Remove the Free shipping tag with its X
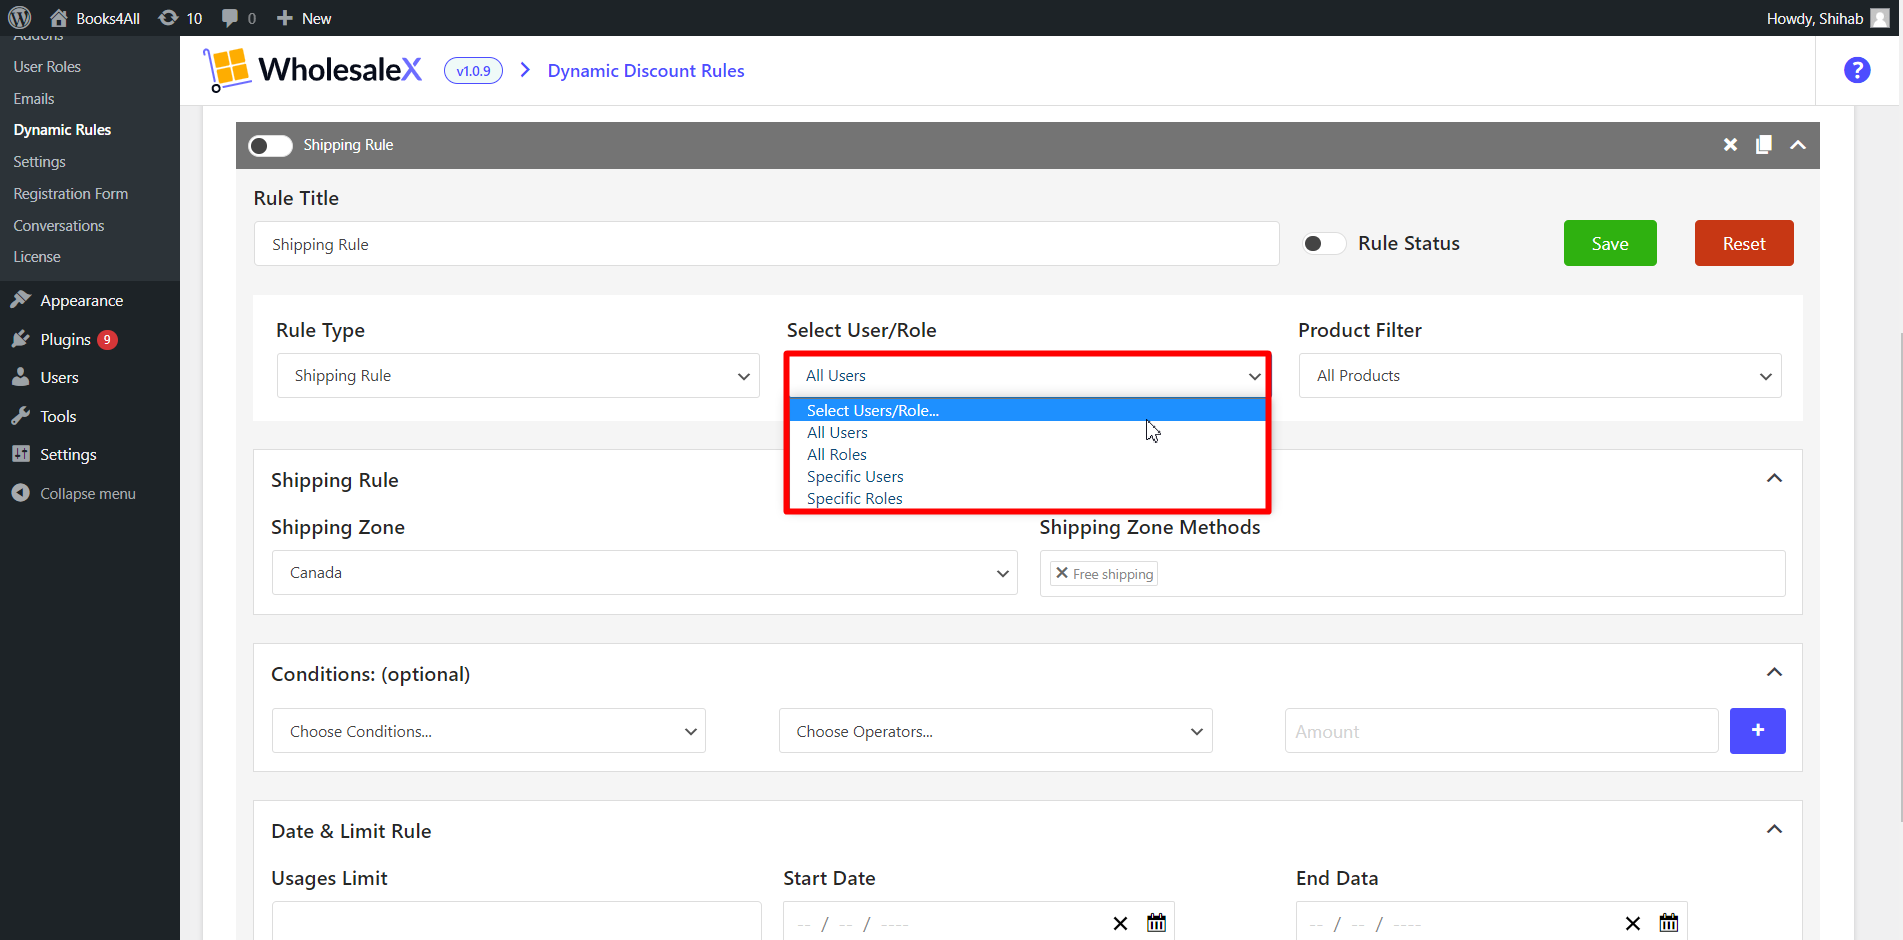Image resolution: width=1903 pixels, height=940 pixels. (x=1062, y=573)
